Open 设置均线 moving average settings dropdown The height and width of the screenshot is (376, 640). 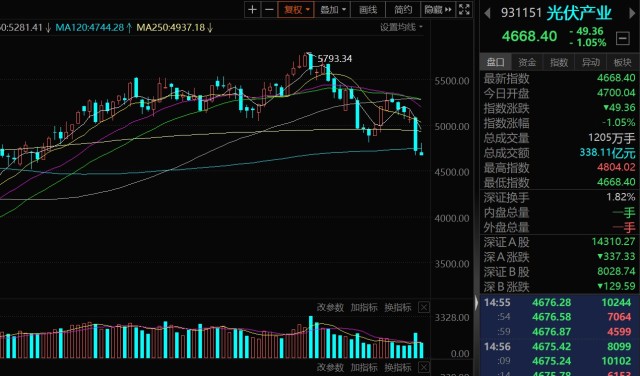tap(401, 27)
